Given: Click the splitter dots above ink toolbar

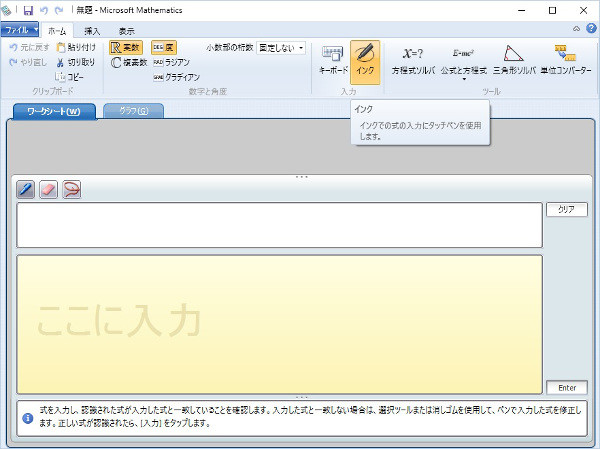Looking at the screenshot, I should [x=302, y=177].
